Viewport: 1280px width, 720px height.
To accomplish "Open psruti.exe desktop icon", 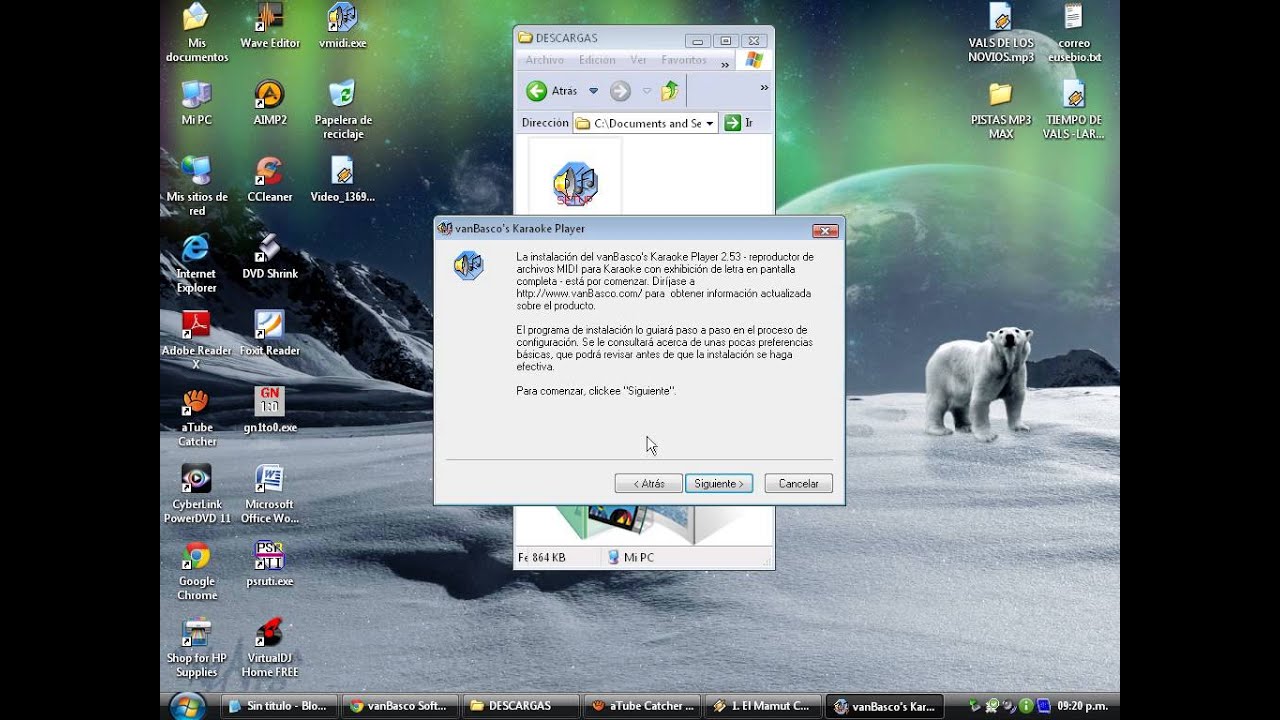I will pyautogui.click(x=270, y=564).
